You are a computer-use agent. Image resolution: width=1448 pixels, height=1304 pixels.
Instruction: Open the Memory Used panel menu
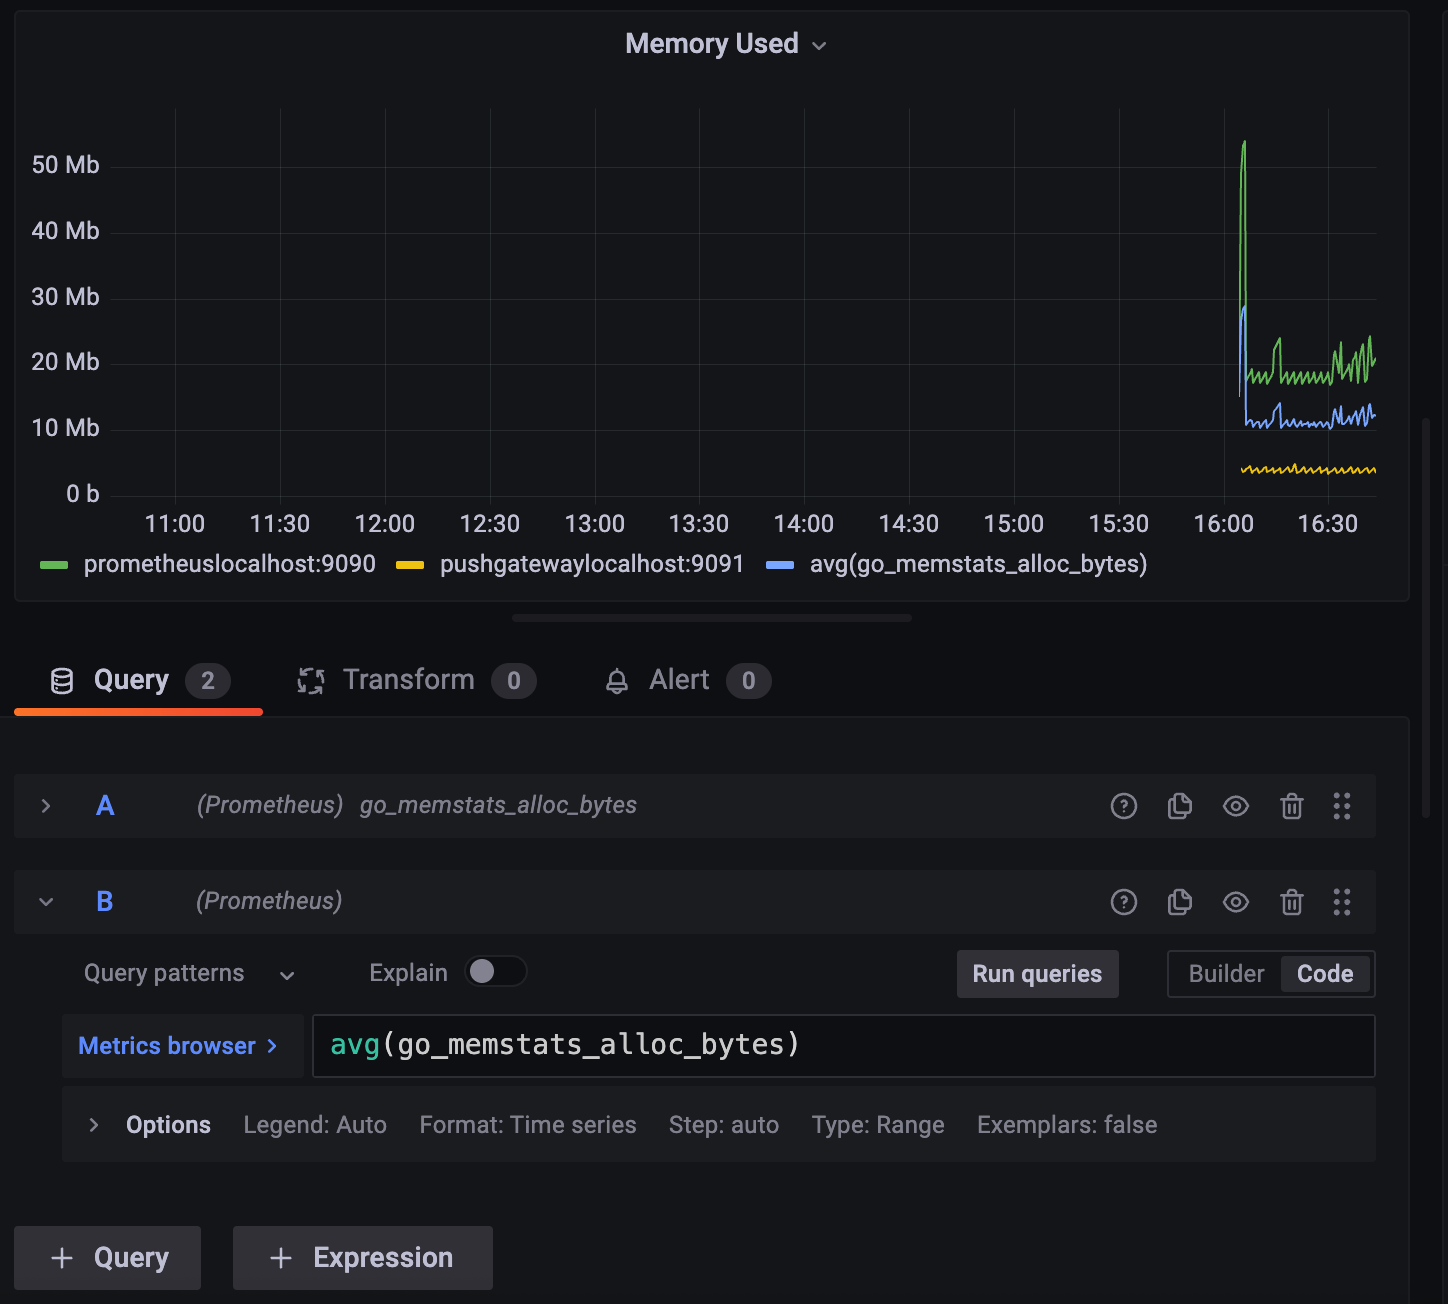click(x=819, y=45)
